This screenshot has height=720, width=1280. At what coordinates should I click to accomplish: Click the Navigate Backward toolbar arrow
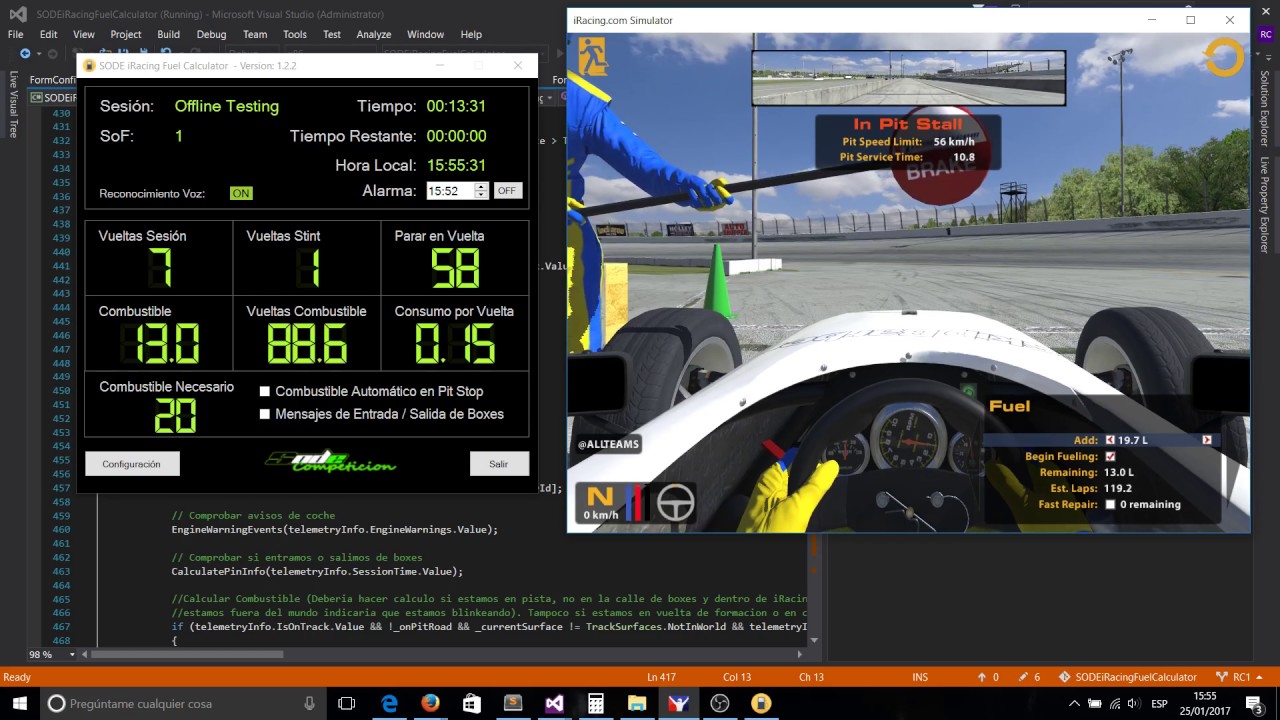click(x=25, y=53)
